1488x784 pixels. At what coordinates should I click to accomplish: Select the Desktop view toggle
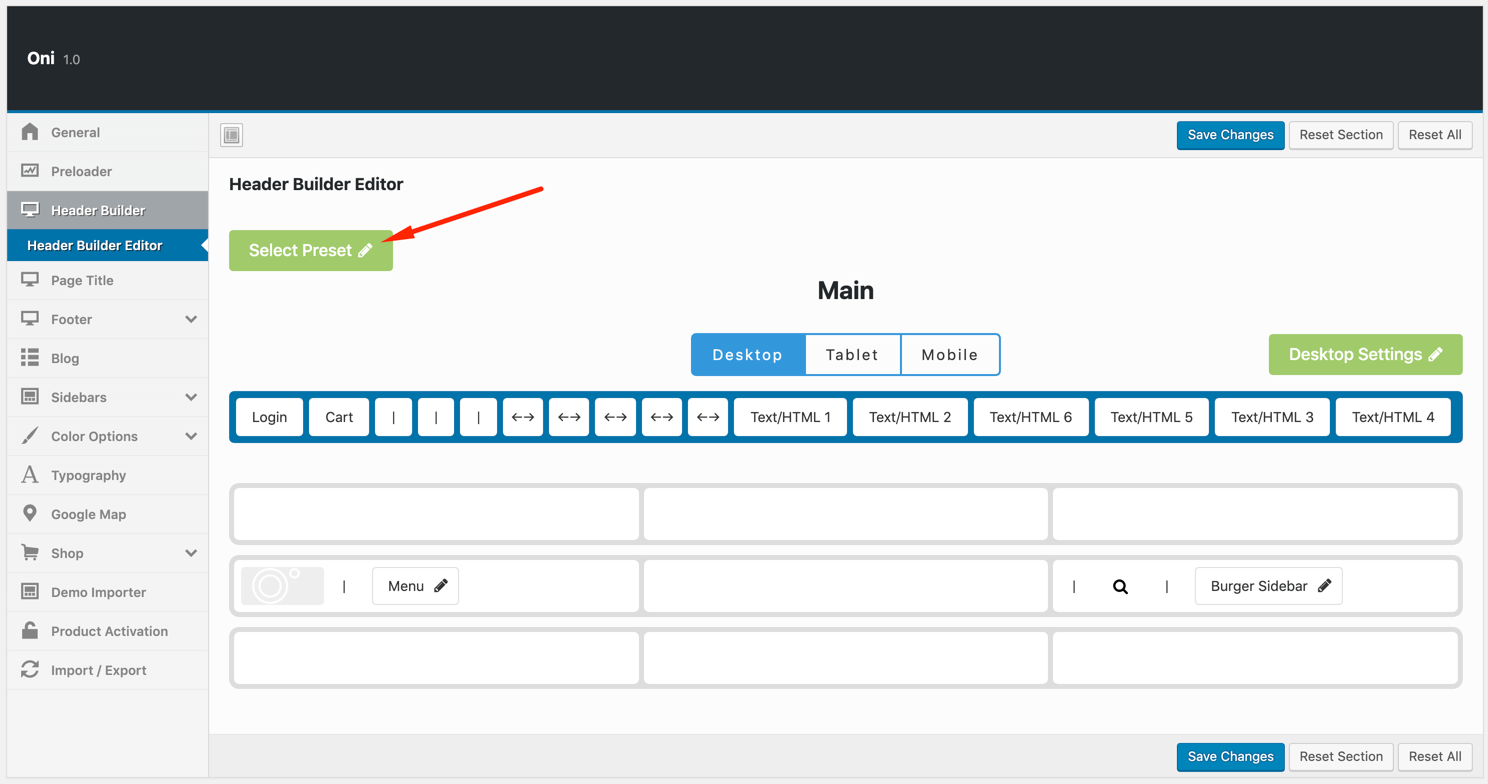coord(747,355)
